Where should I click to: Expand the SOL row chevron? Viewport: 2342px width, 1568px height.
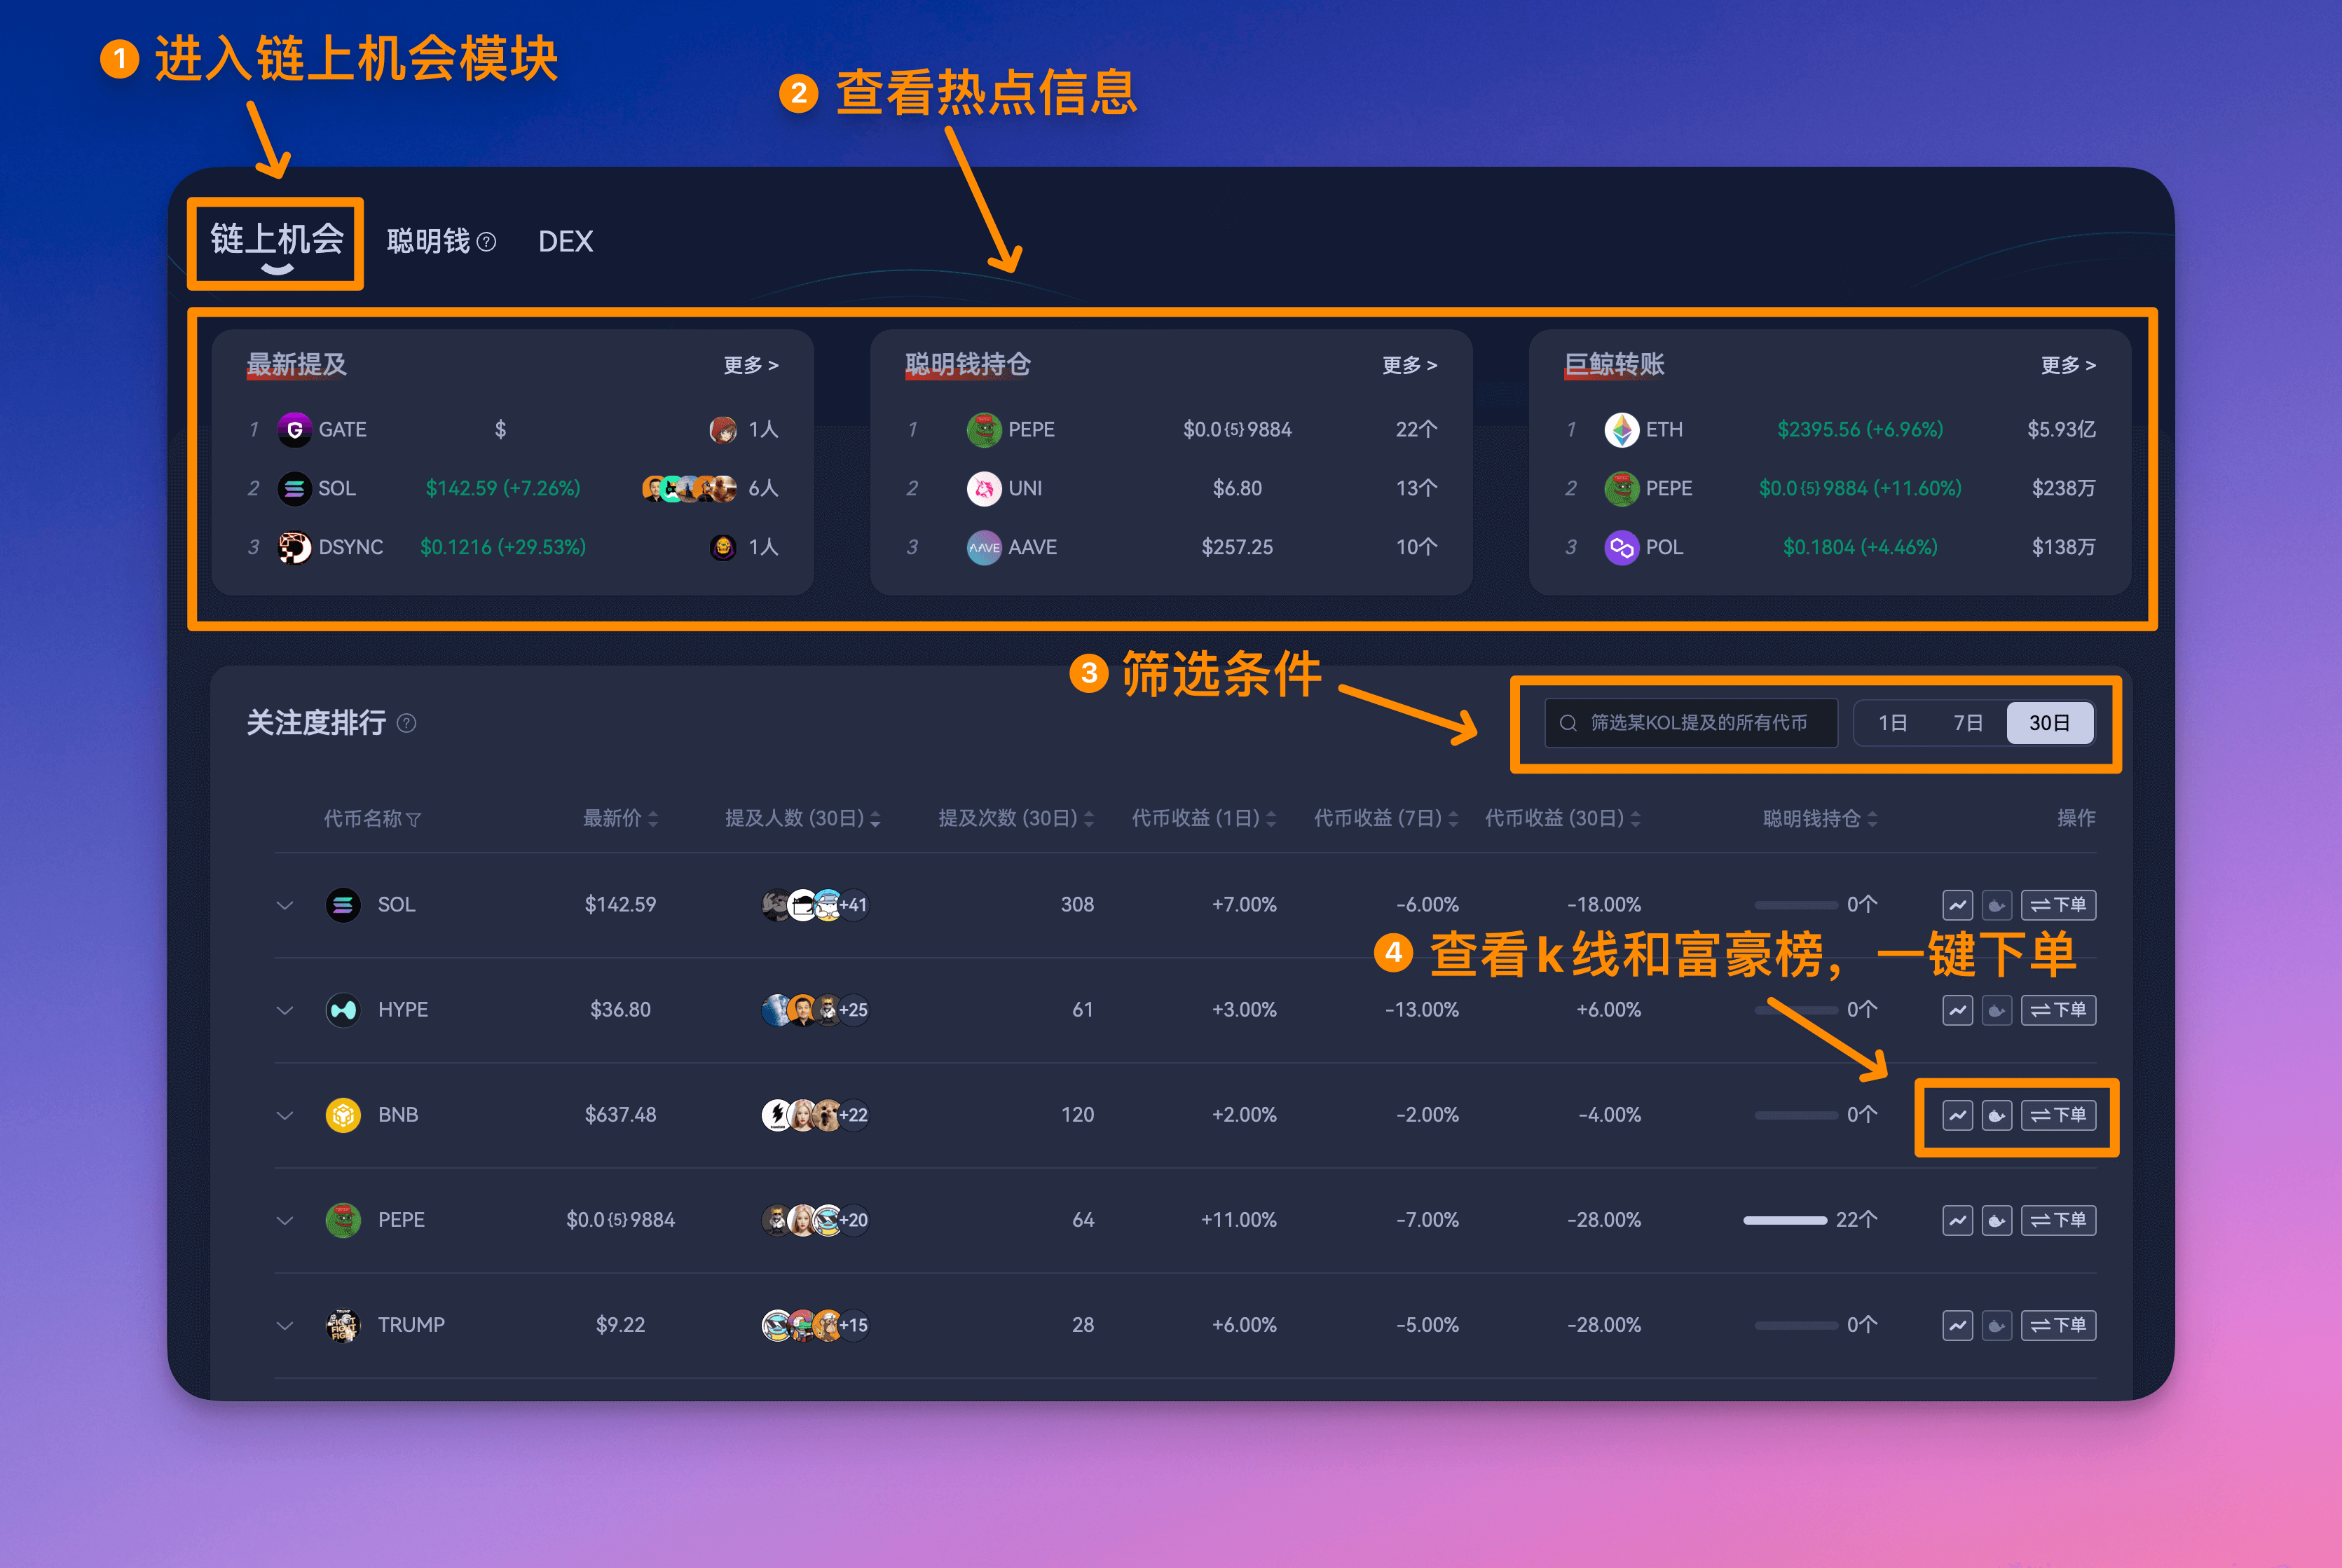285,906
